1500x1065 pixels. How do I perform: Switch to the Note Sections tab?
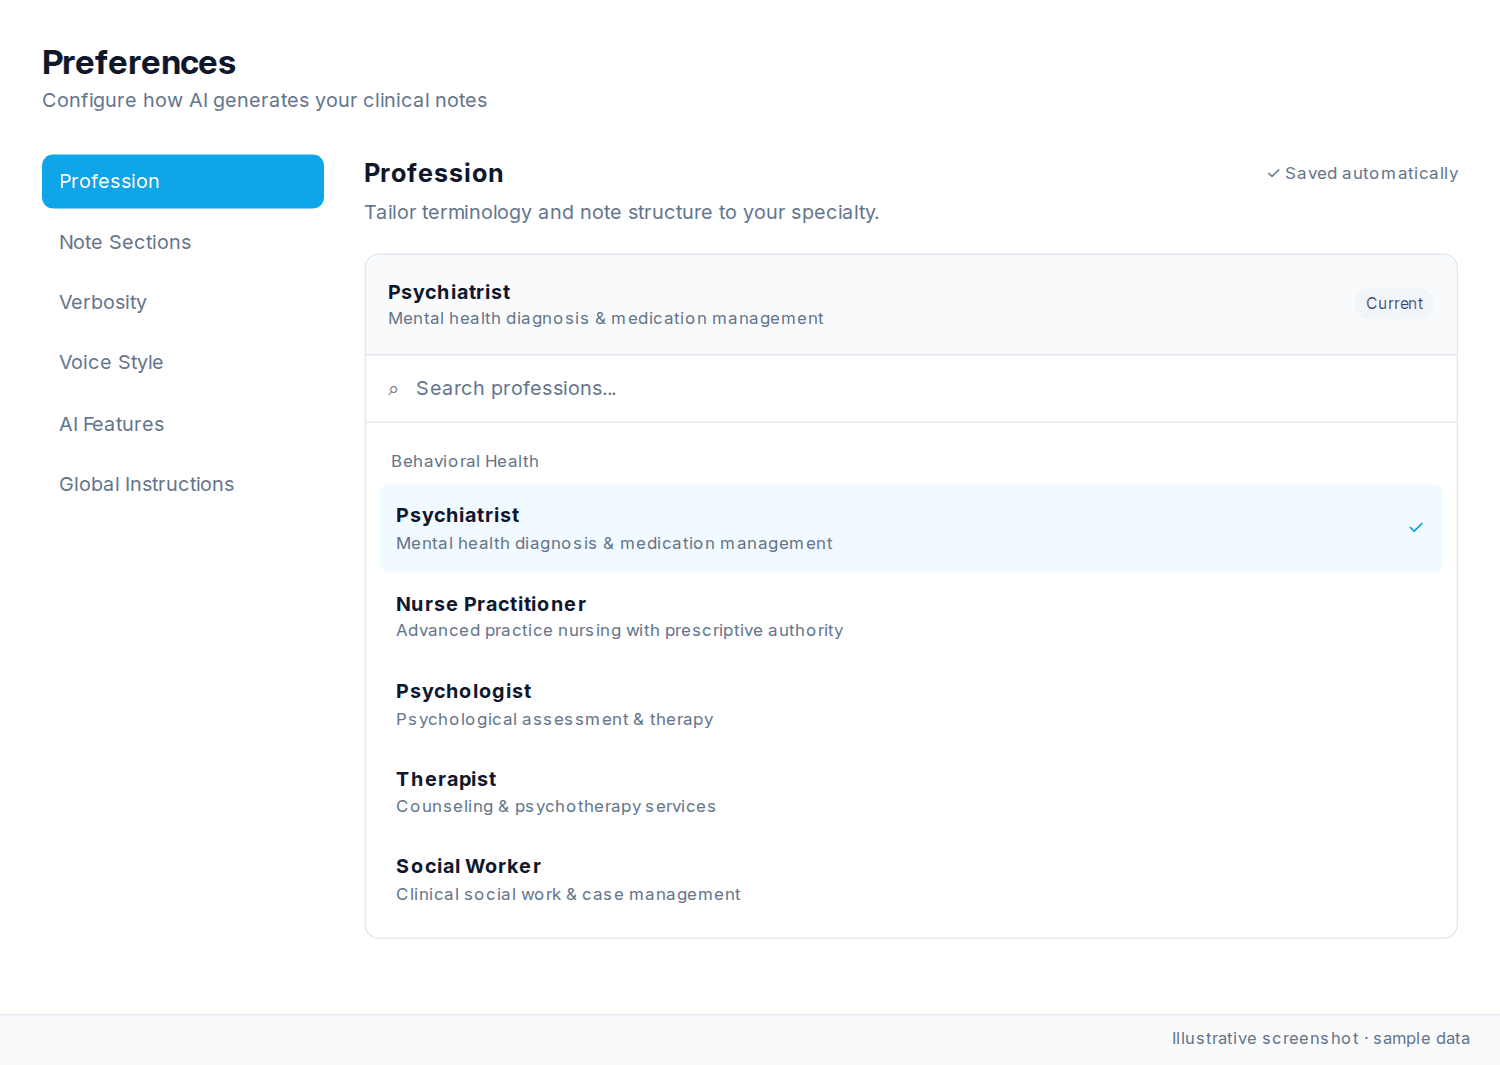point(183,242)
